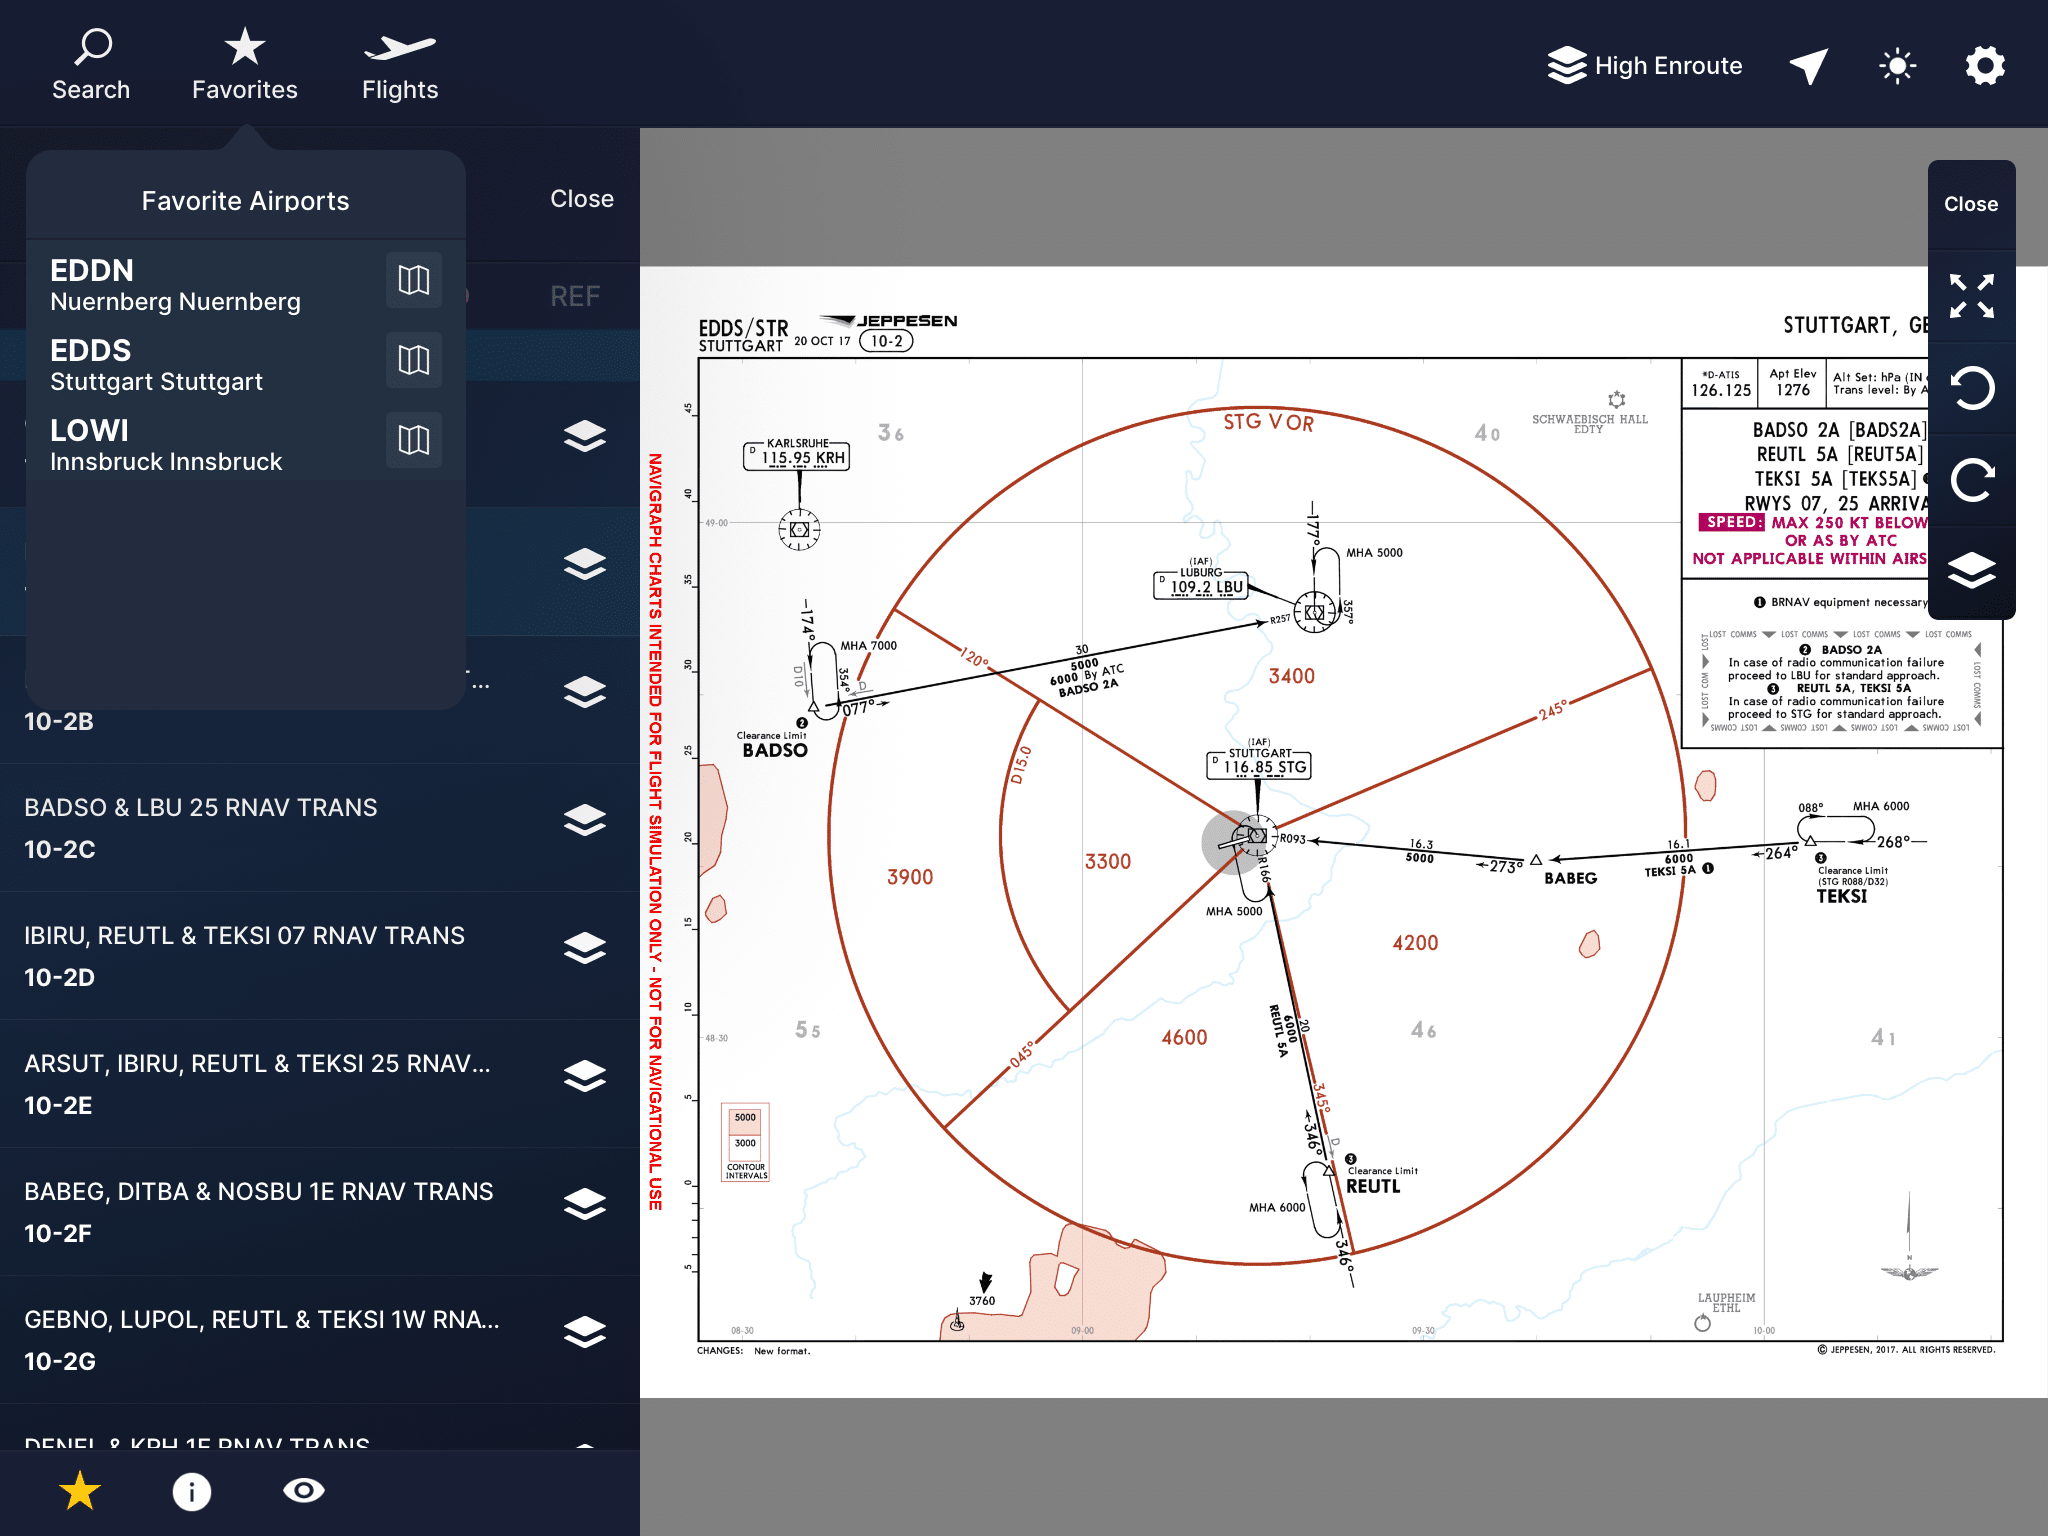Open settings gear icon
2048x1536 pixels.
pos(1985,66)
